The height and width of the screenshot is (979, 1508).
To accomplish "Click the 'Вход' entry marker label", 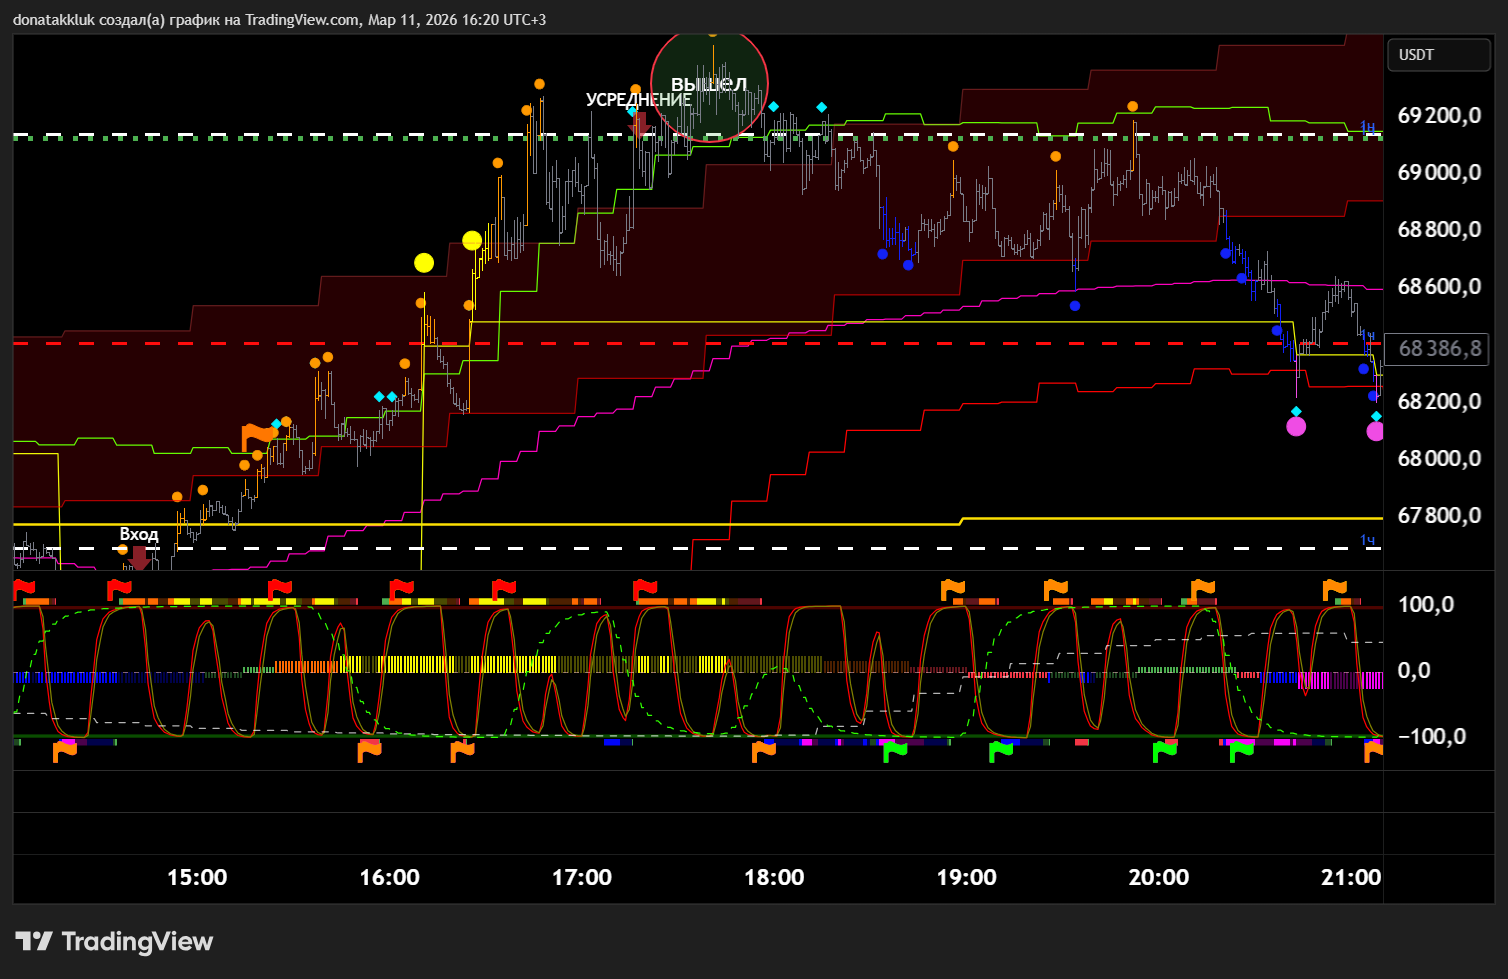I will click(139, 534).
